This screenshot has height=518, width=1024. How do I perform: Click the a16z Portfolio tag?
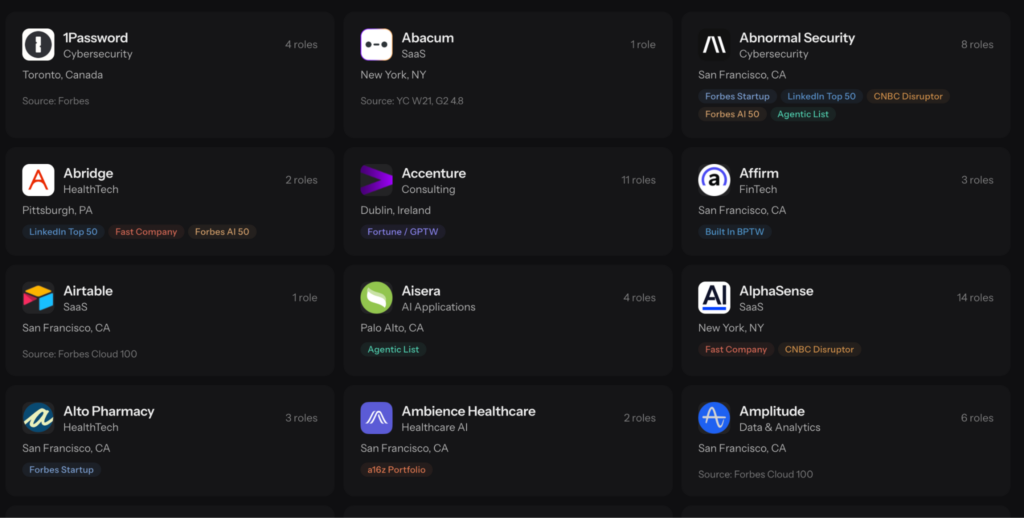tap(396, 469)
